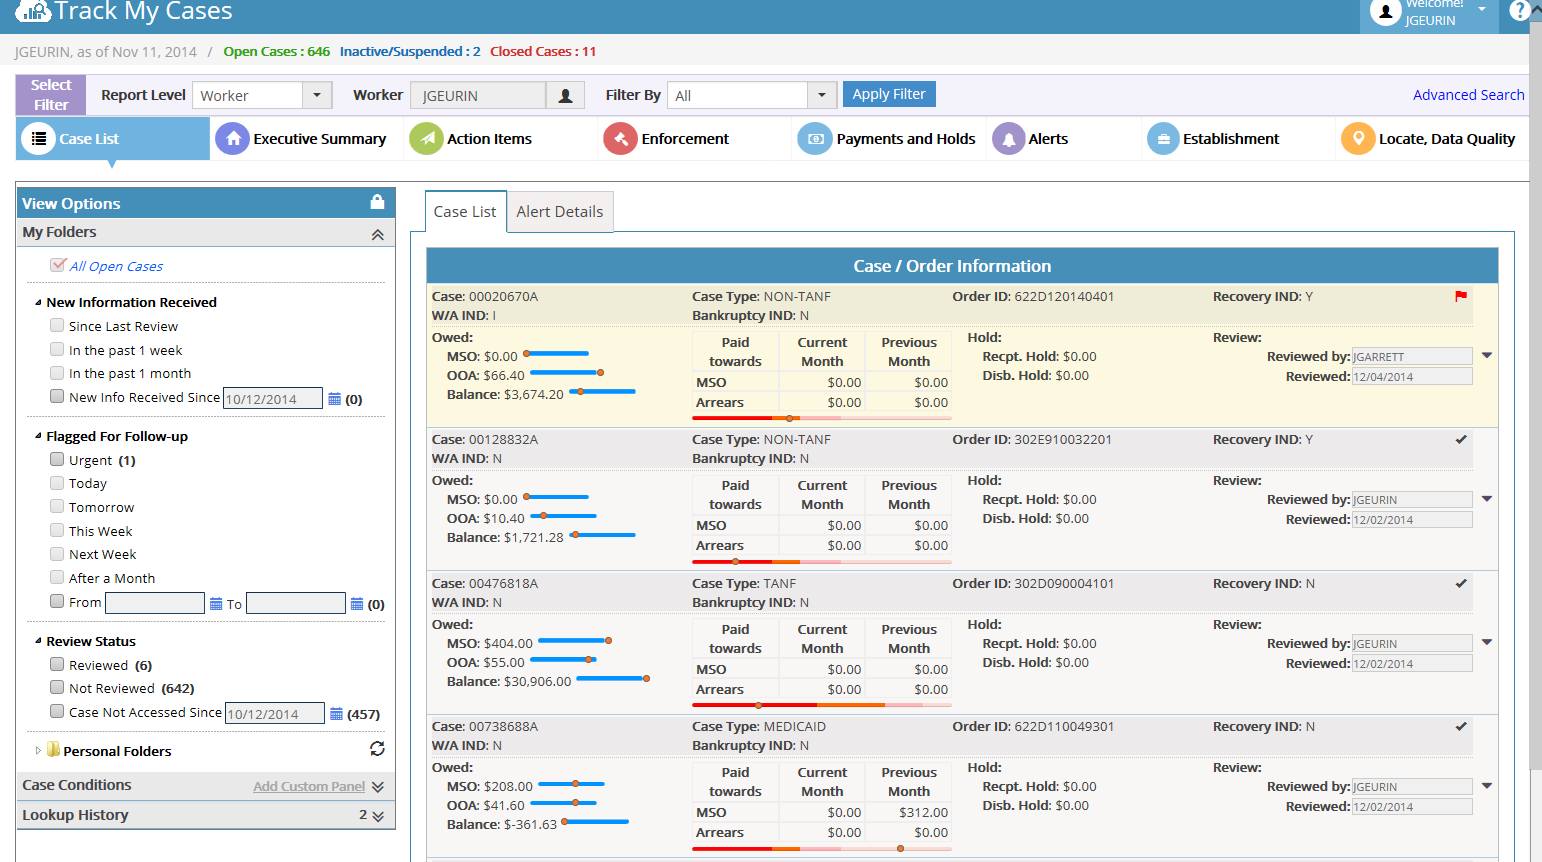
Task: Open the Filter By dropdown
Action: tap(822, 95)
